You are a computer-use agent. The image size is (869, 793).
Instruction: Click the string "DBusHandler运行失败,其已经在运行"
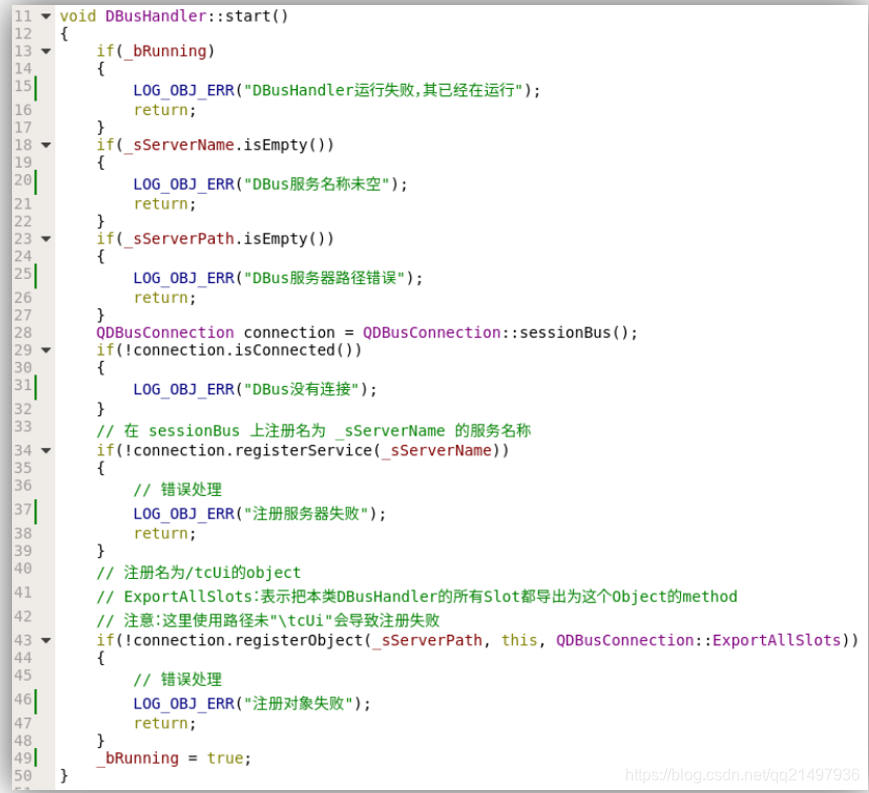click(383, 90)
